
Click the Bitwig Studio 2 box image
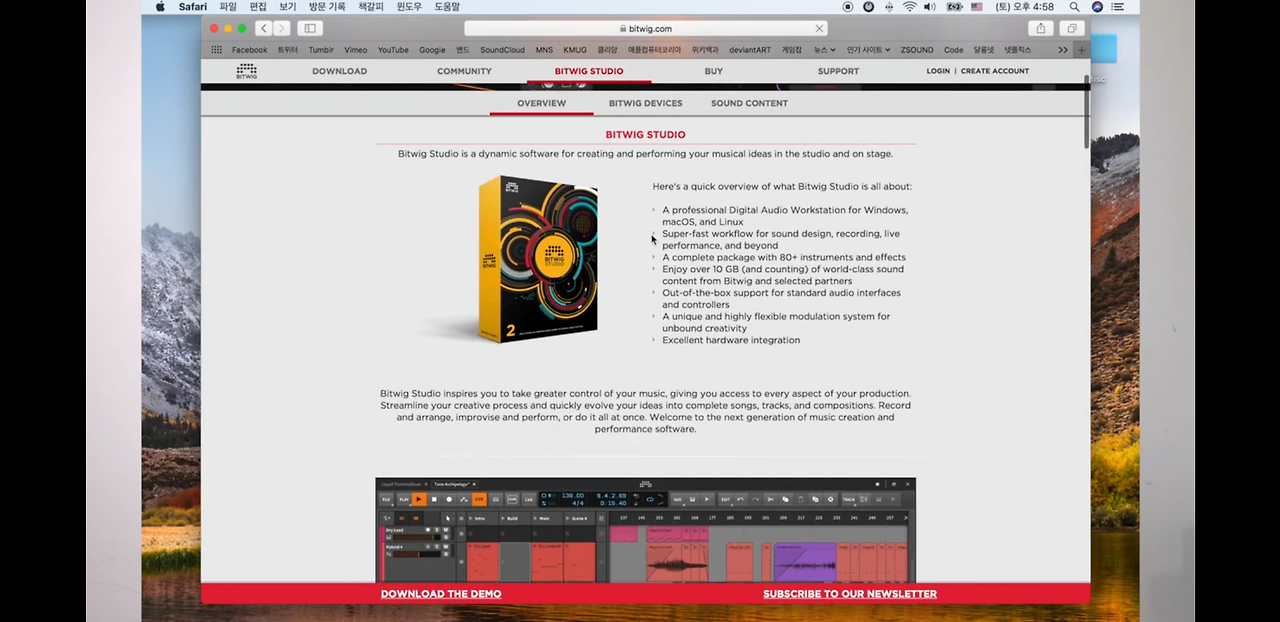point(538,260)
